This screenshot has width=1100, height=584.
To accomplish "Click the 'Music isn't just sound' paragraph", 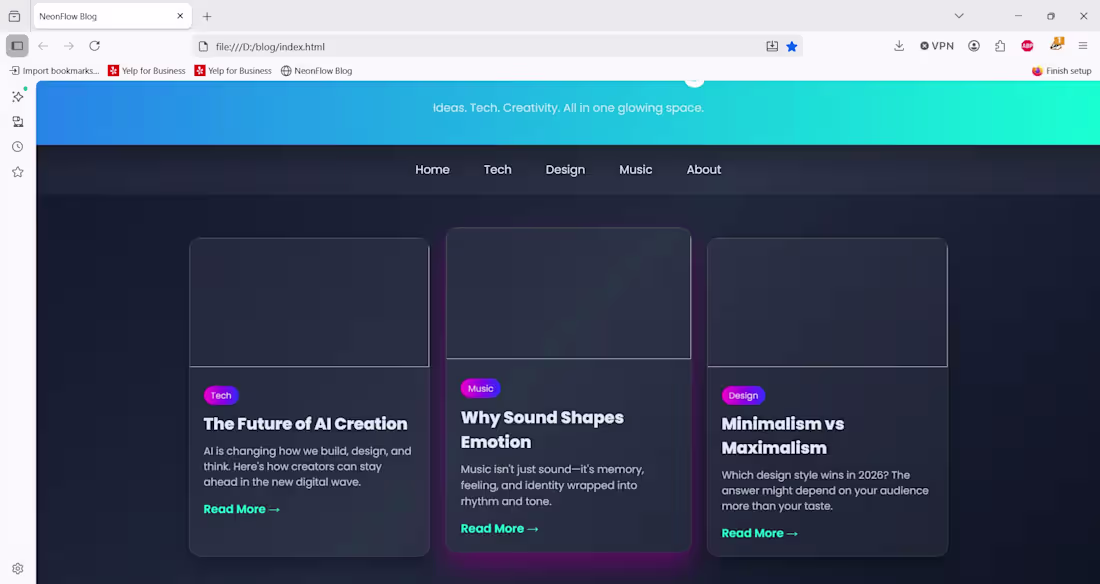I will coord(552,485).
